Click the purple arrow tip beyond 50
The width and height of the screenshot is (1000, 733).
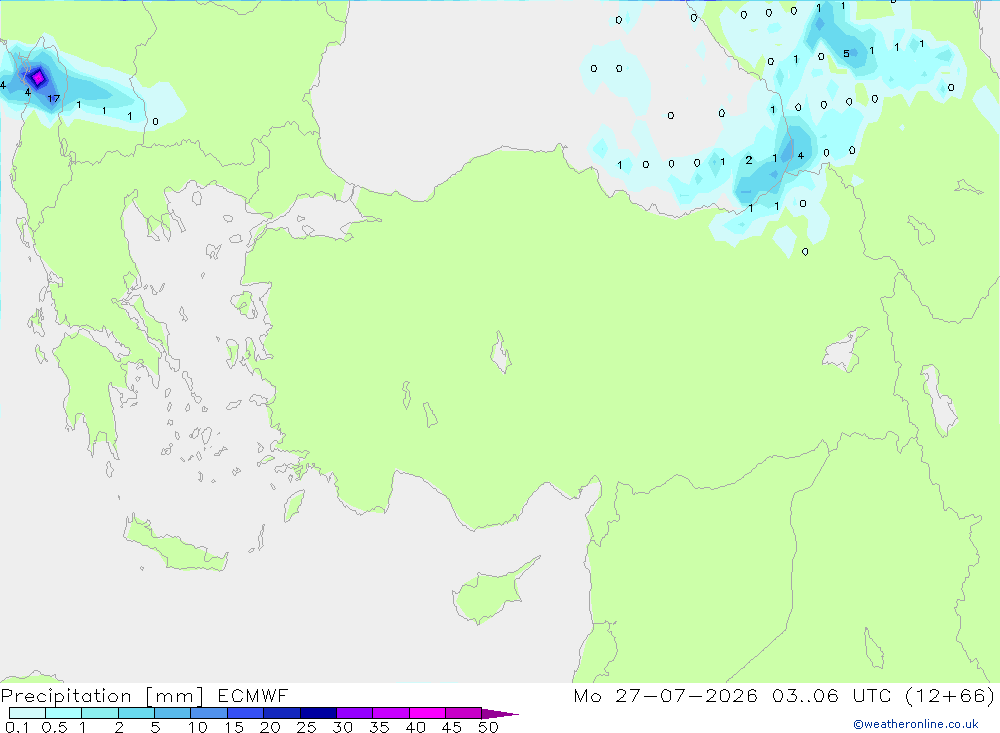500,713
